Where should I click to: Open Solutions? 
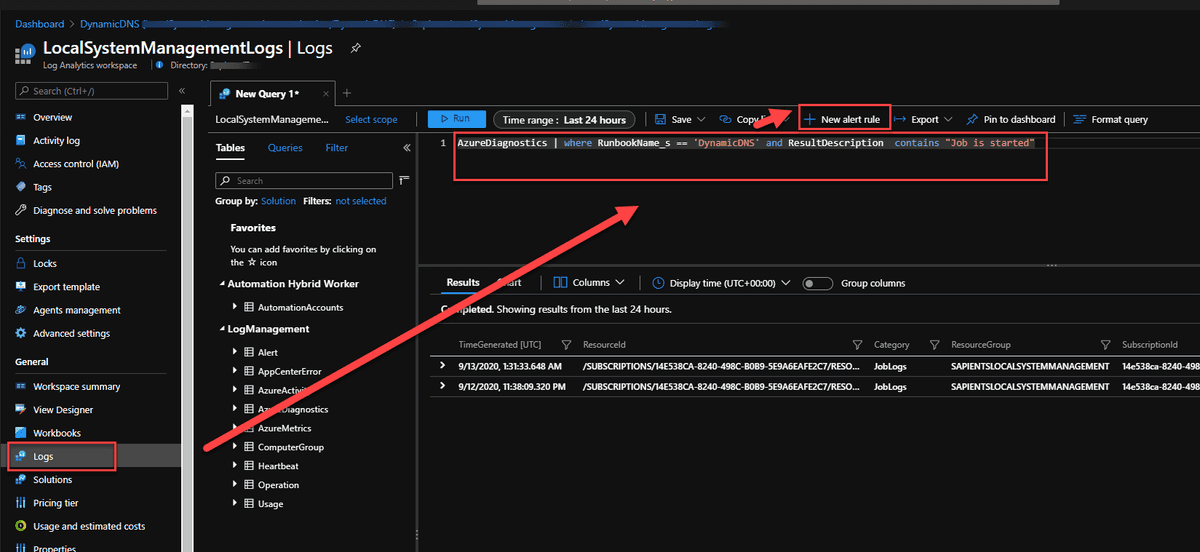52,479
